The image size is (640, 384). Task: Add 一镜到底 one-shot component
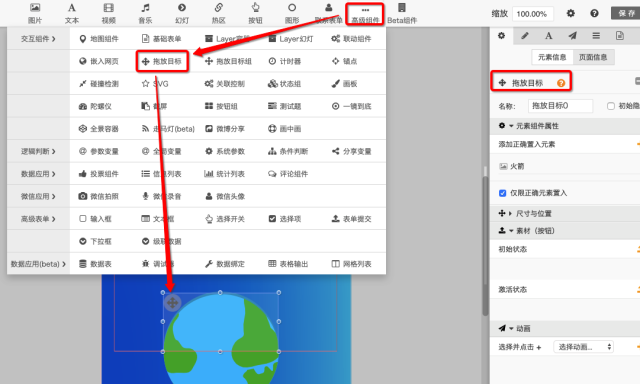coord(351,106)
